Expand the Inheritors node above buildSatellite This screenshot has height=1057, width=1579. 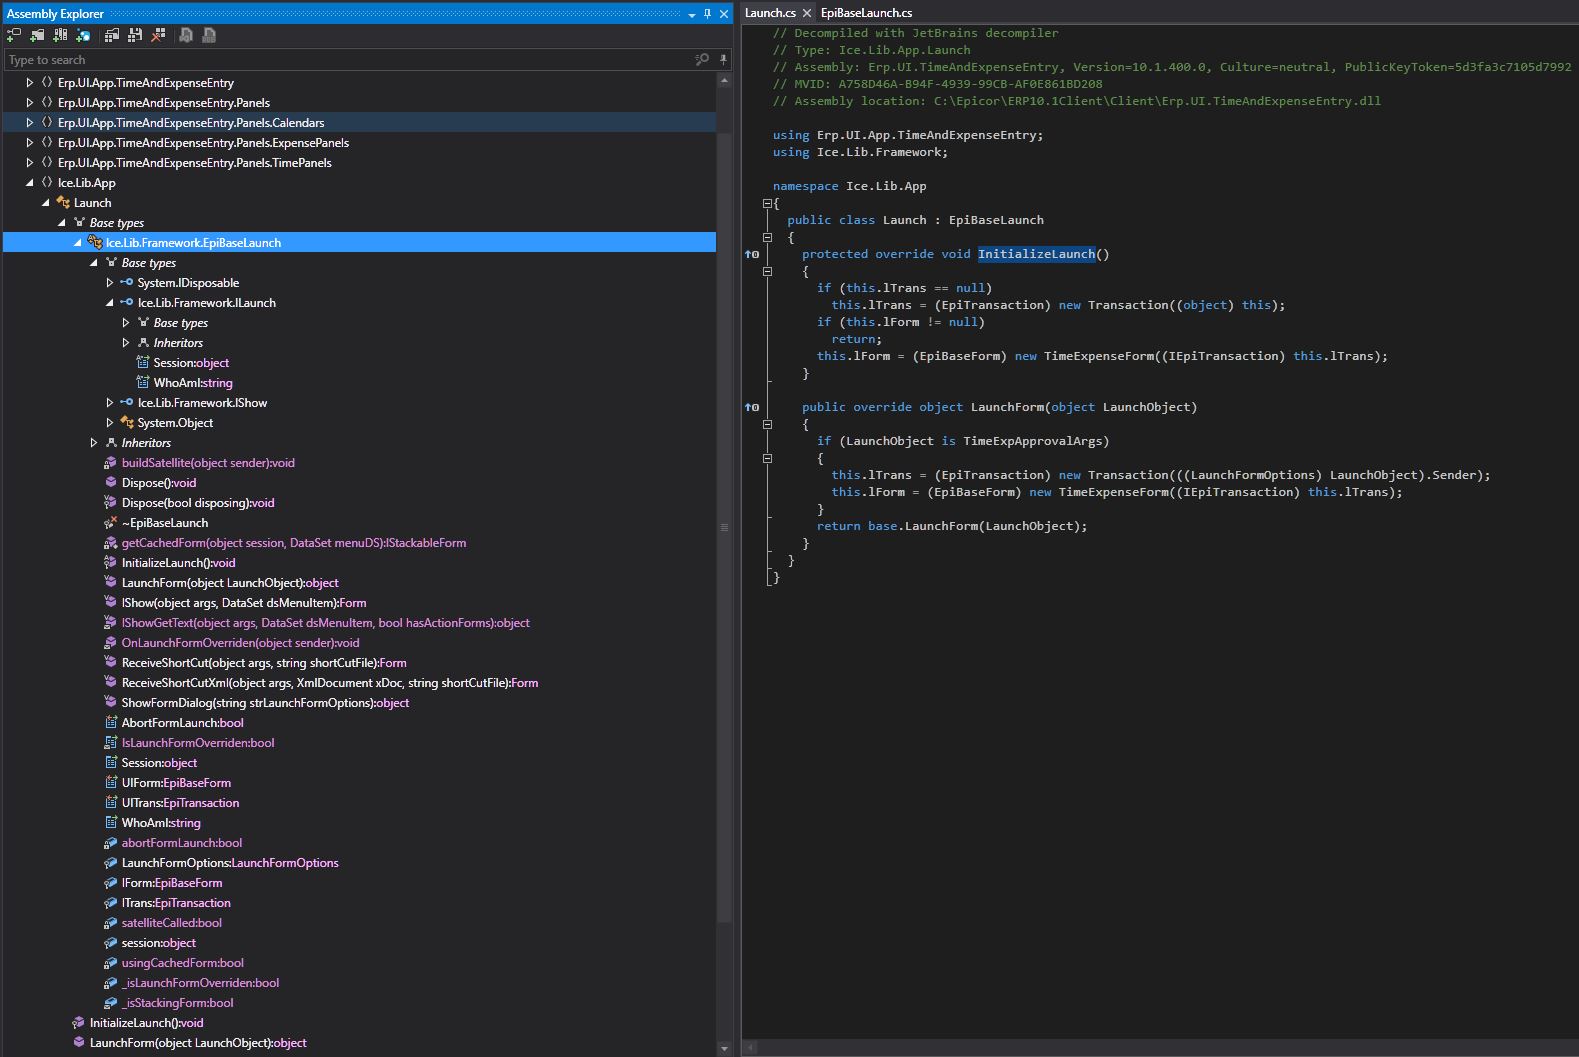click(x=94, y=443)
